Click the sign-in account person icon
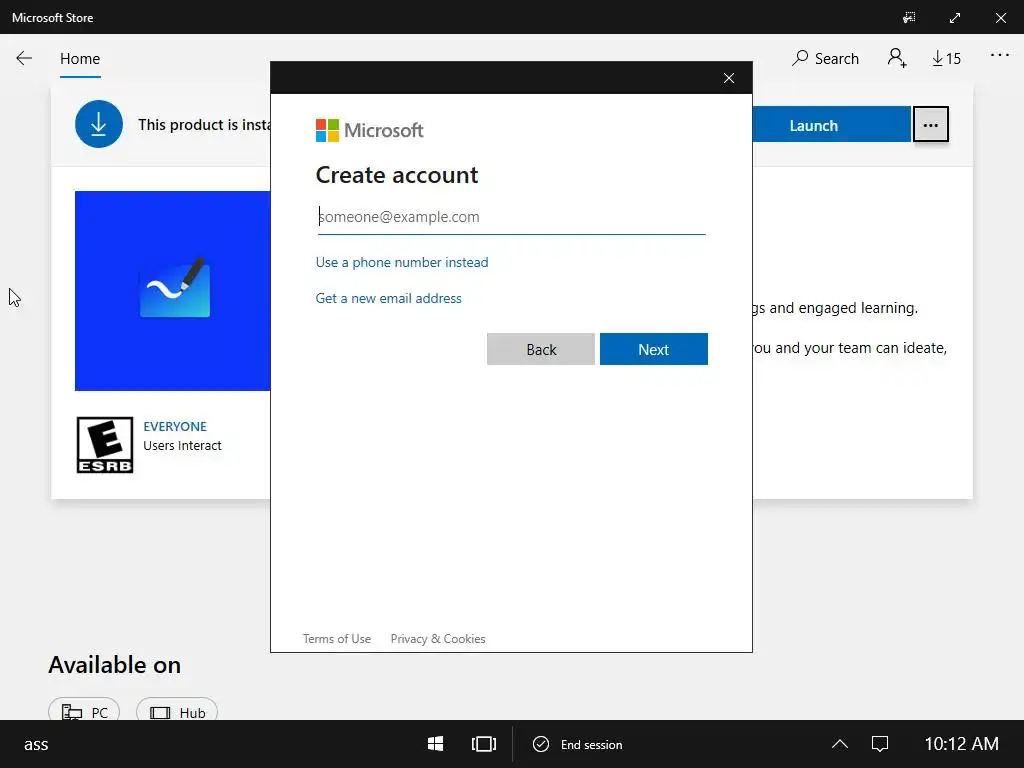This screenshot has height=768, width=1024. (x=897, y=58)
